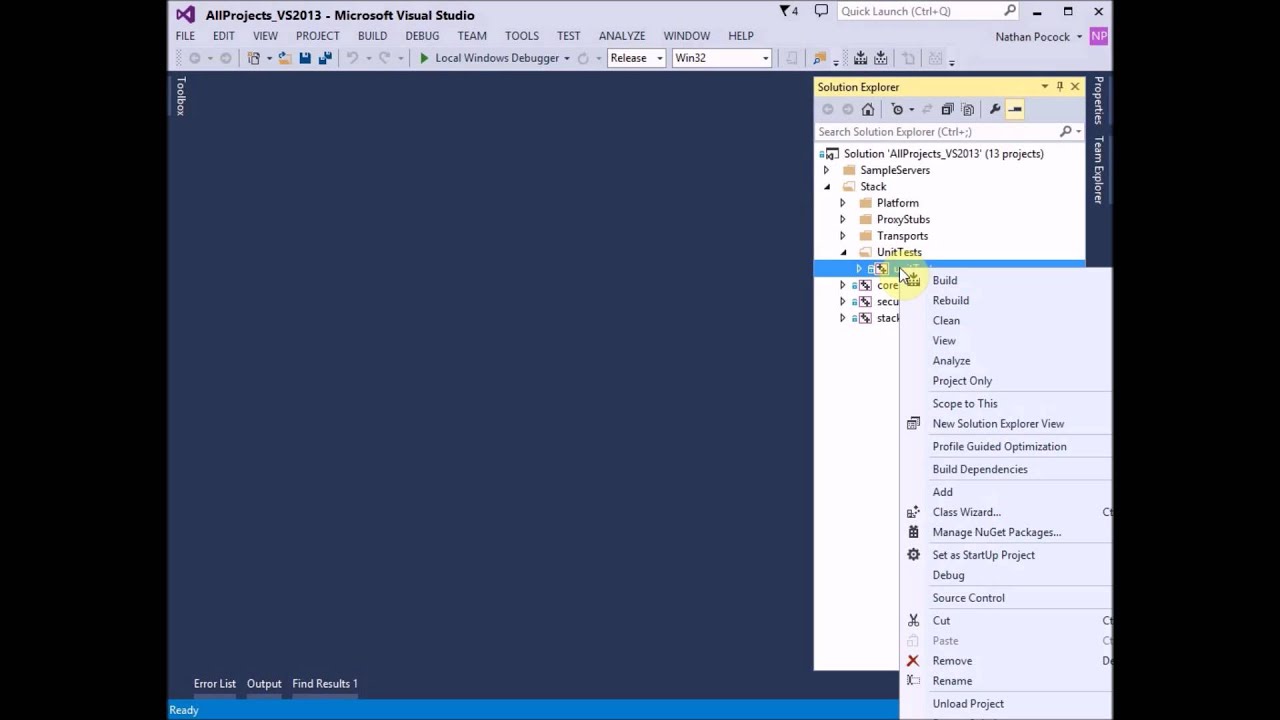This screenshot has height=720, width=1280.
Task: Open the Find Results 1 tab
Action: coord(325,684)
